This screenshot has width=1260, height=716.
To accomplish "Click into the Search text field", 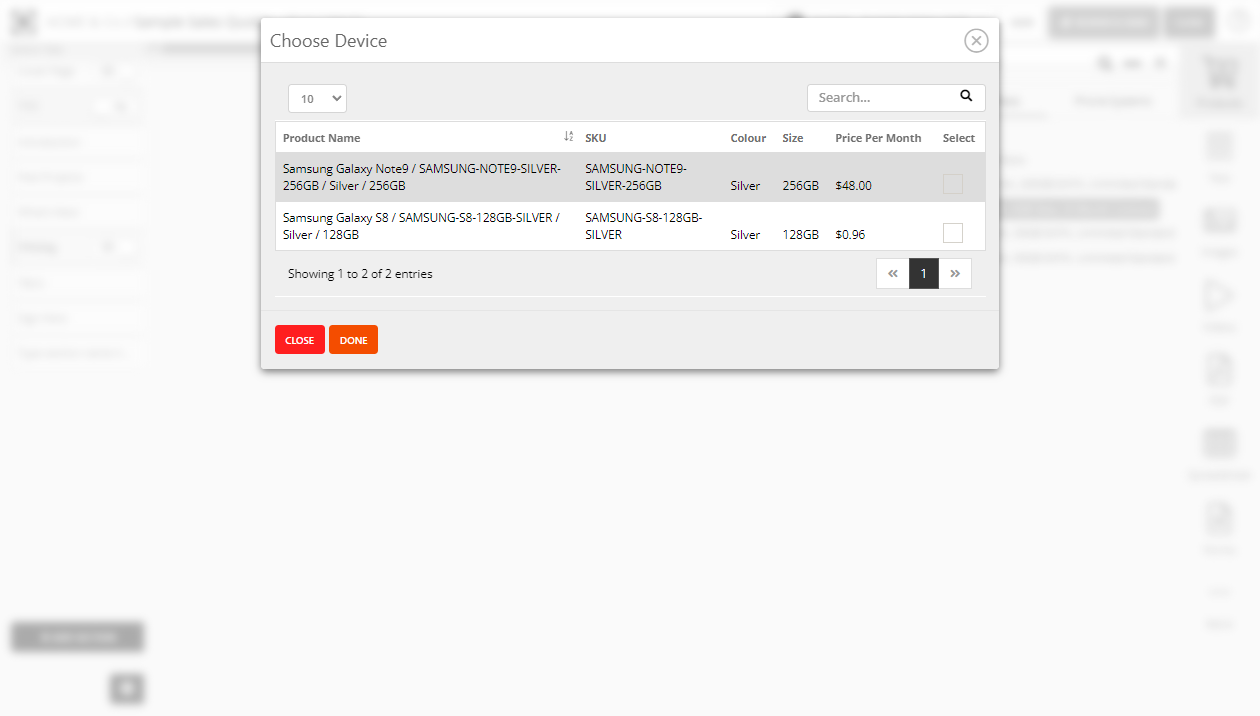I will pyautogui.click(x=878, y=97).
